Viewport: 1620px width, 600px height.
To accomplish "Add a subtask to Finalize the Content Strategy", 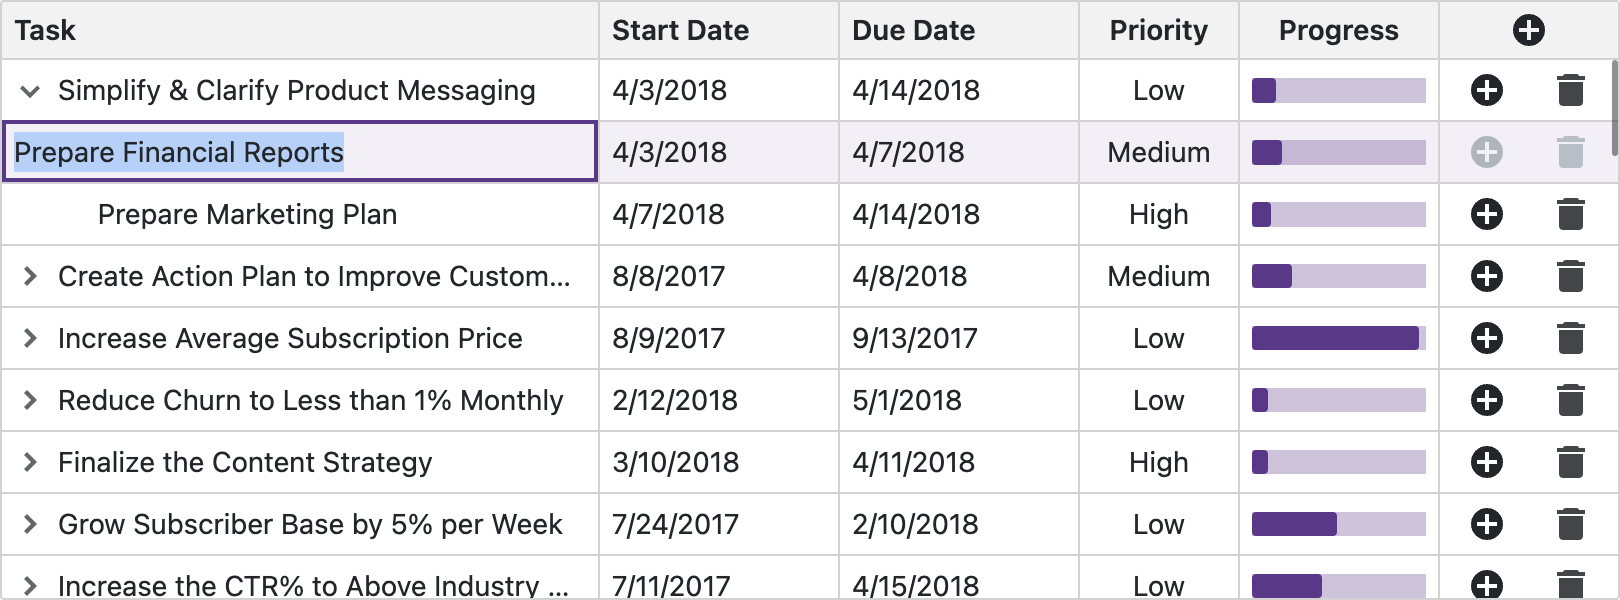I will click(1486, 462).
